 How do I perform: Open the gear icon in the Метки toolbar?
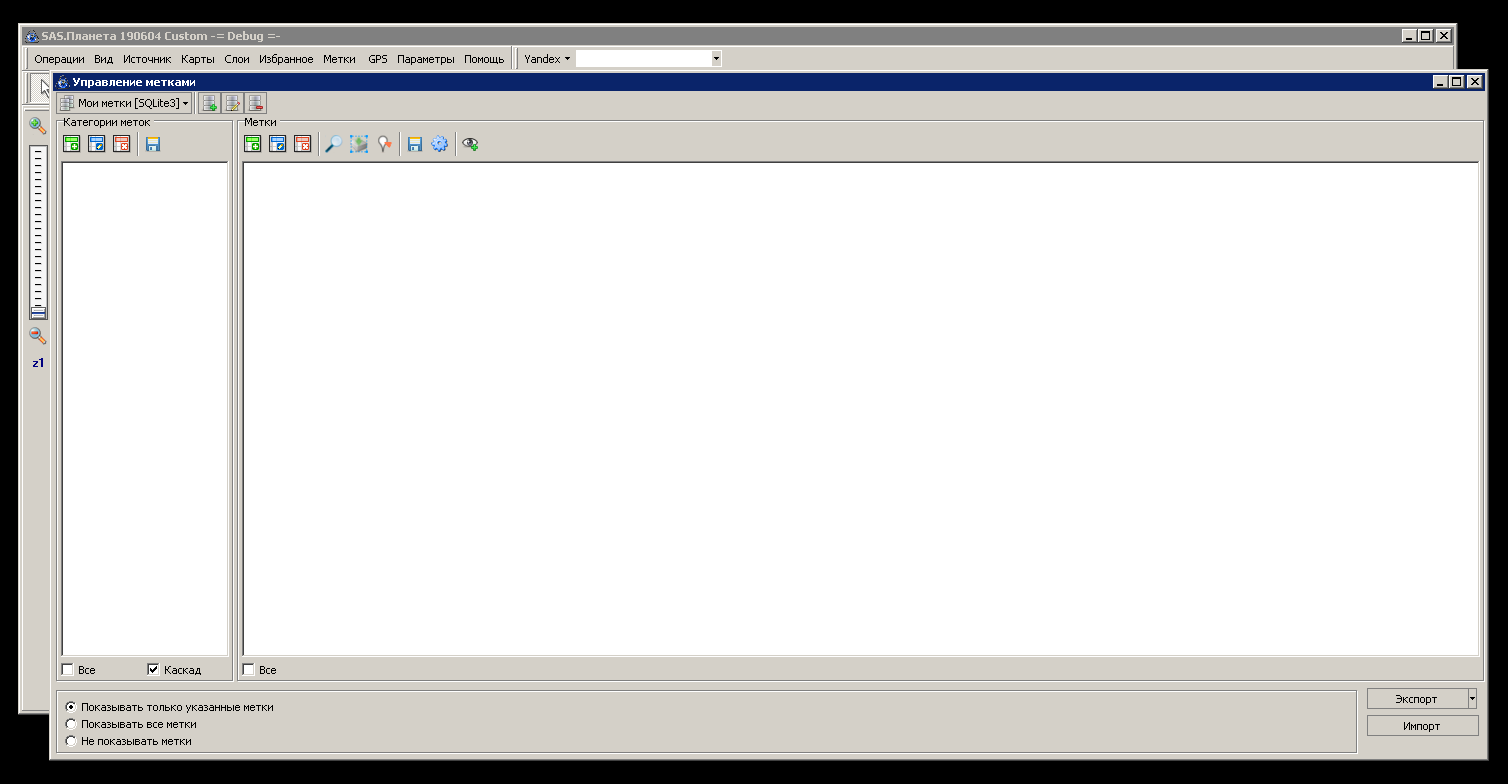[439, 145]
